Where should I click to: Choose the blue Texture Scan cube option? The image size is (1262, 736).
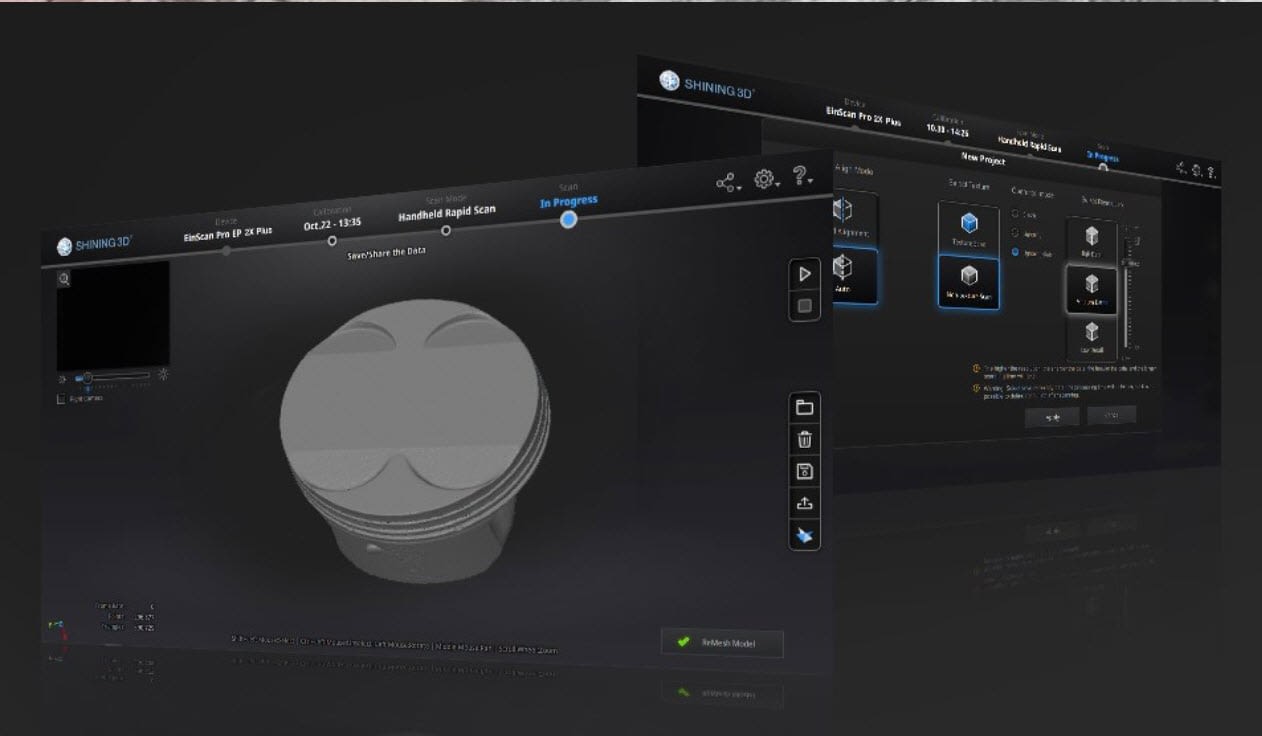pos(968,226)
